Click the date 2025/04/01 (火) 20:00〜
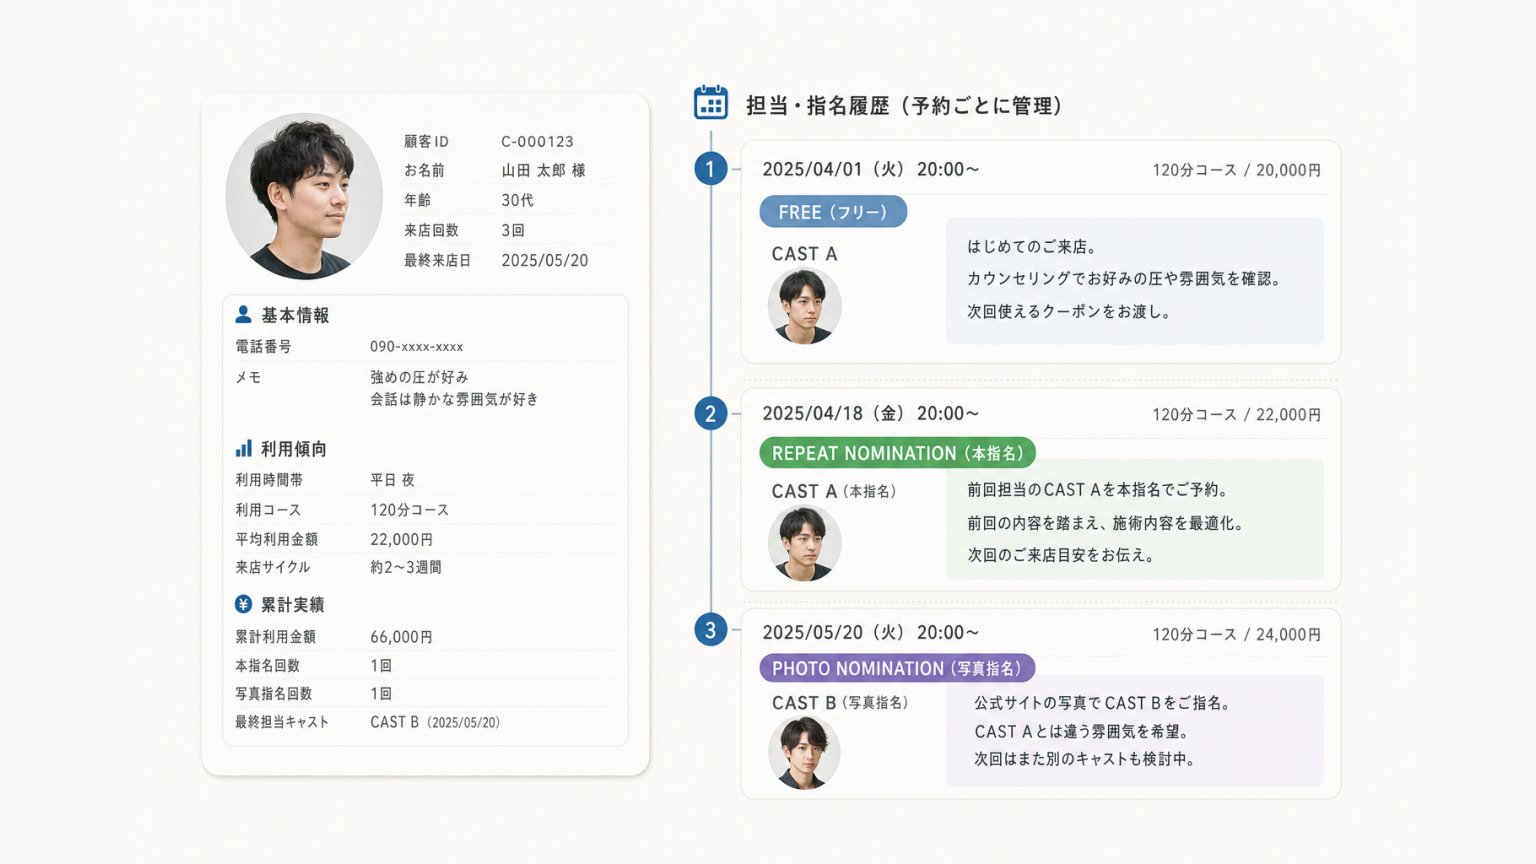 871,169
